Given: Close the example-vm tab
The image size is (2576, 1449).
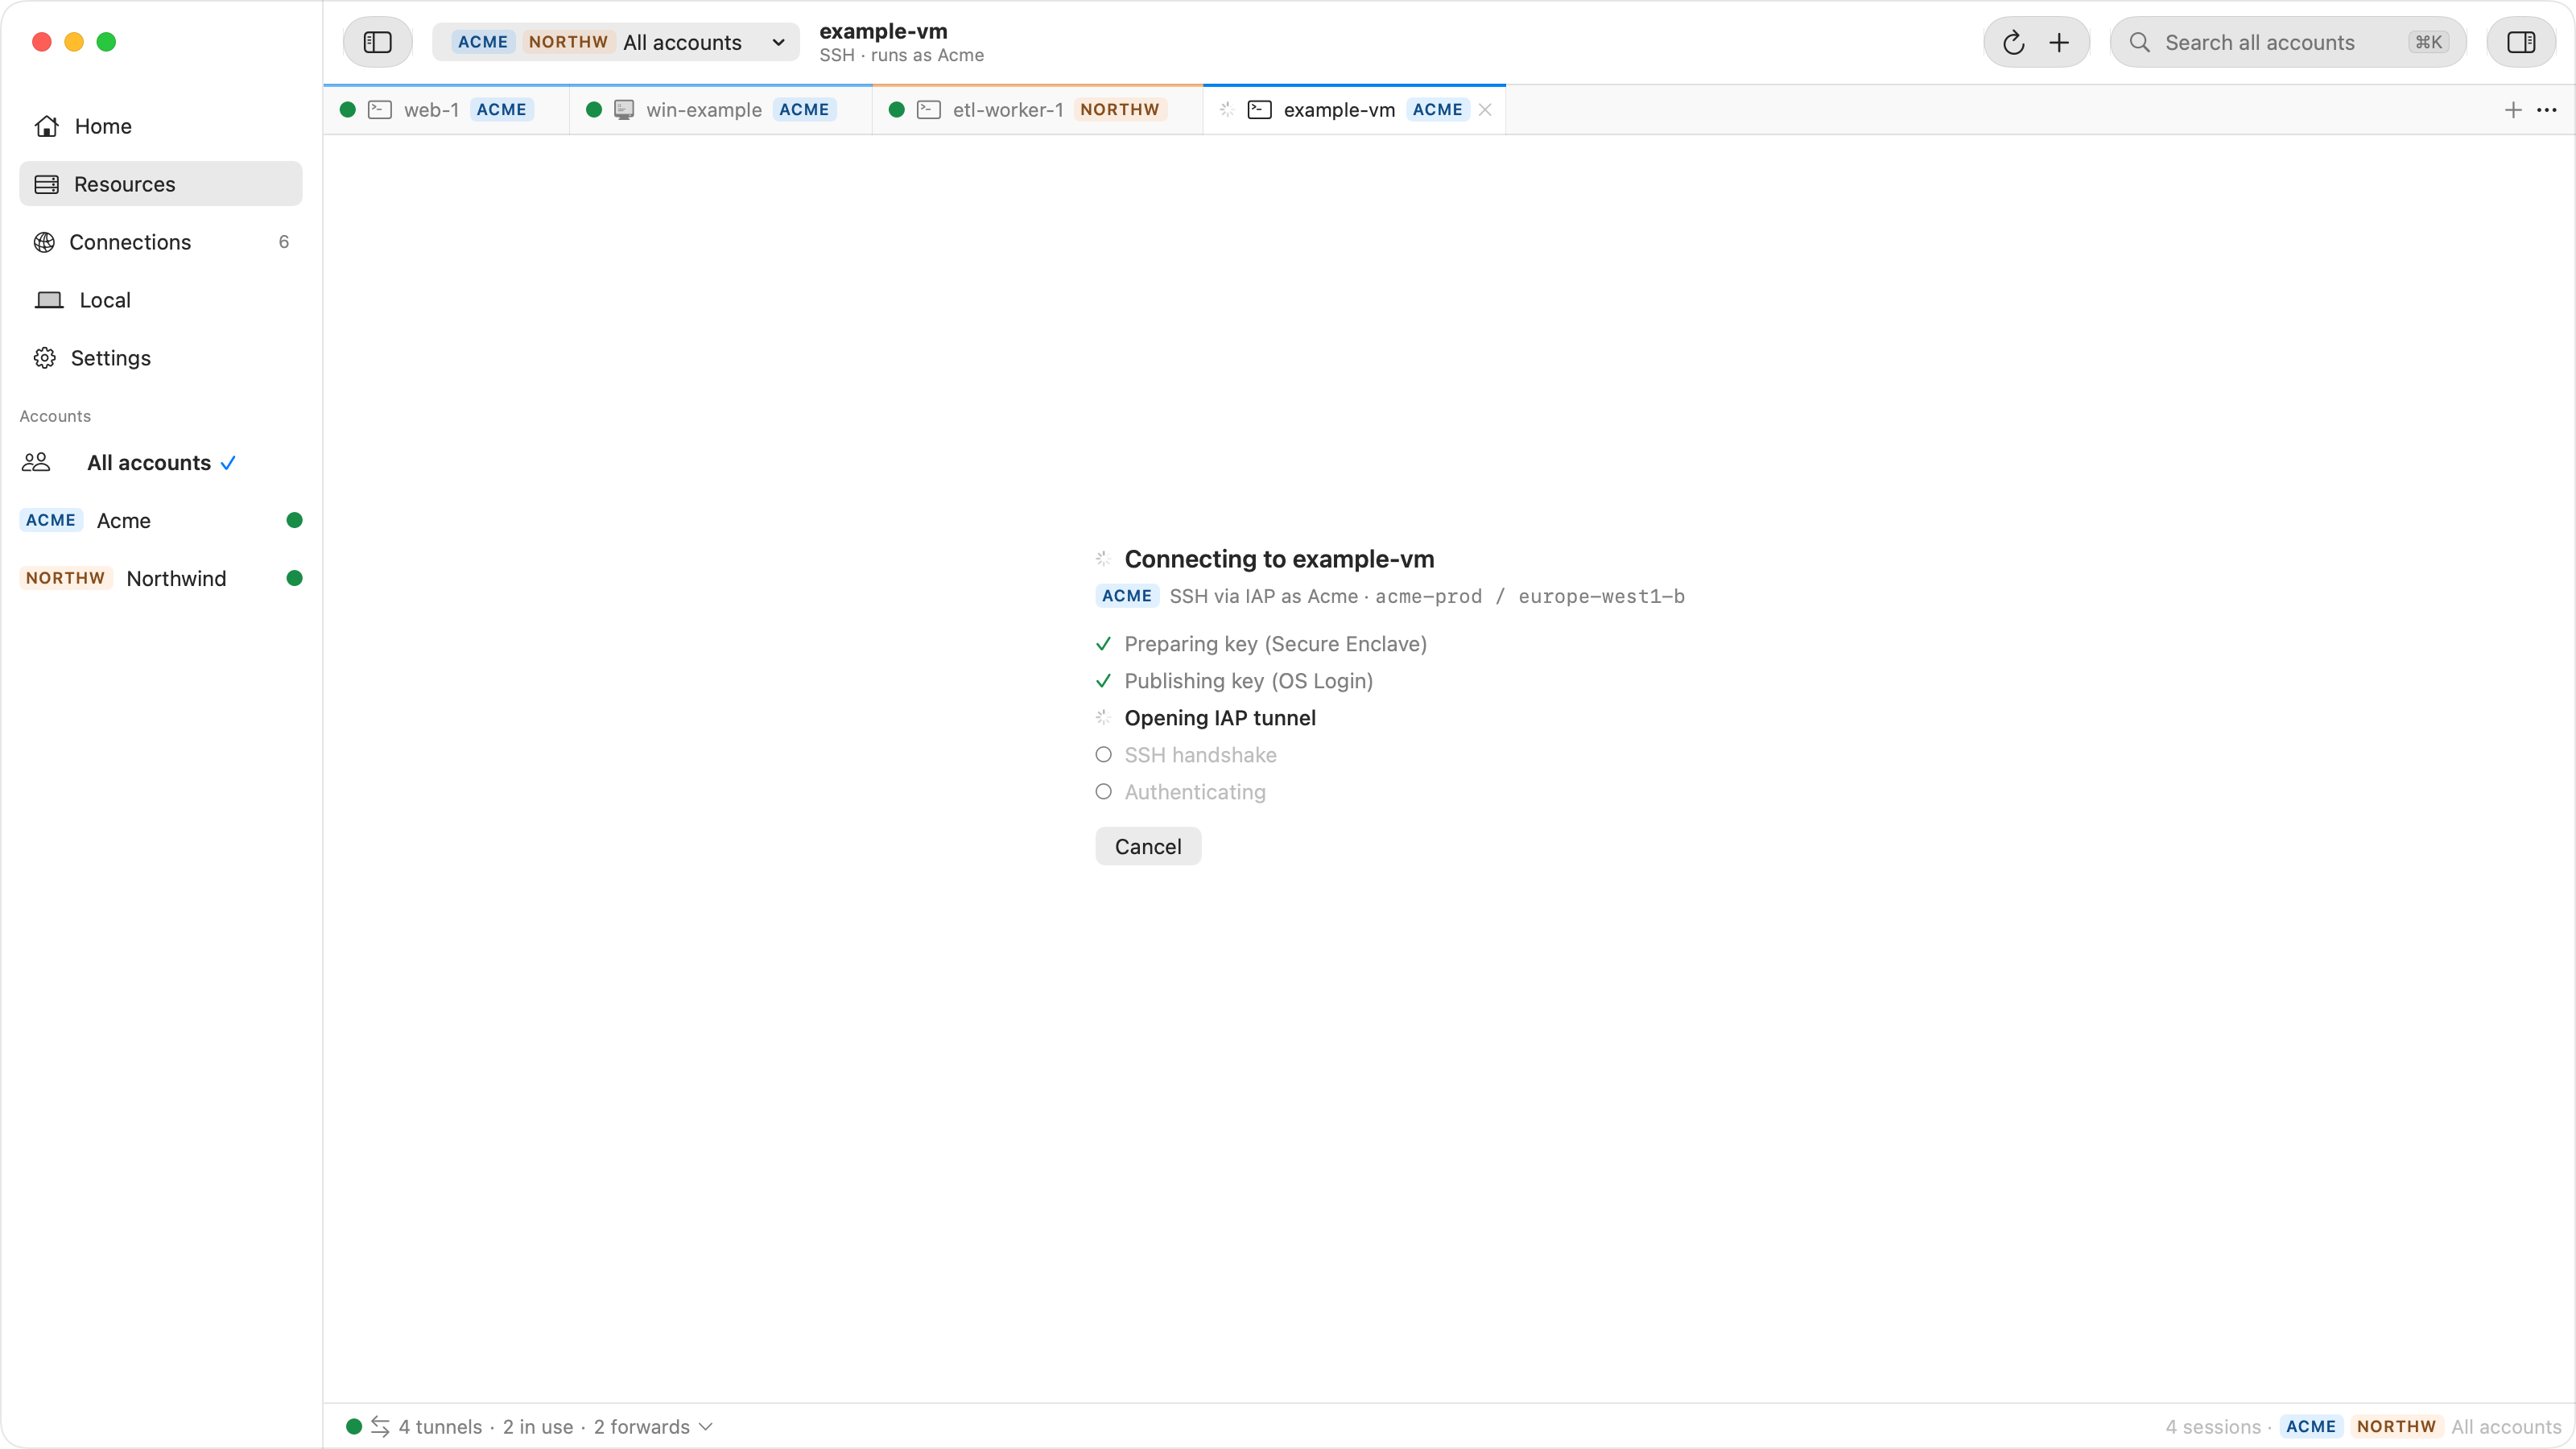Looking at the screenshot, I should [1485, 110].
